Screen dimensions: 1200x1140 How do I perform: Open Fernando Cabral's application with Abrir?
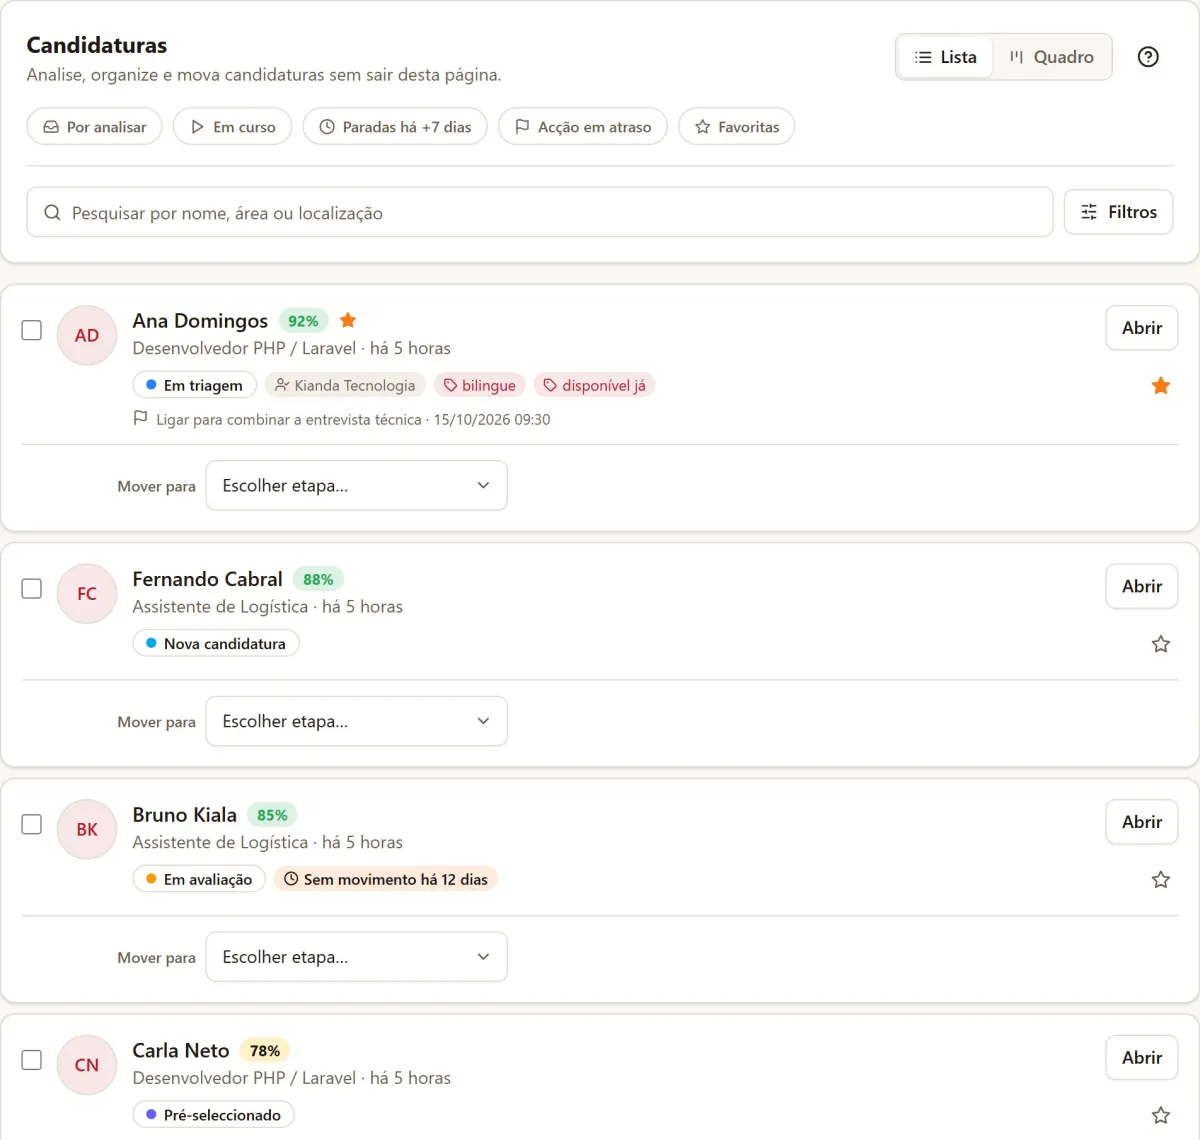(x=1142, y=586)
